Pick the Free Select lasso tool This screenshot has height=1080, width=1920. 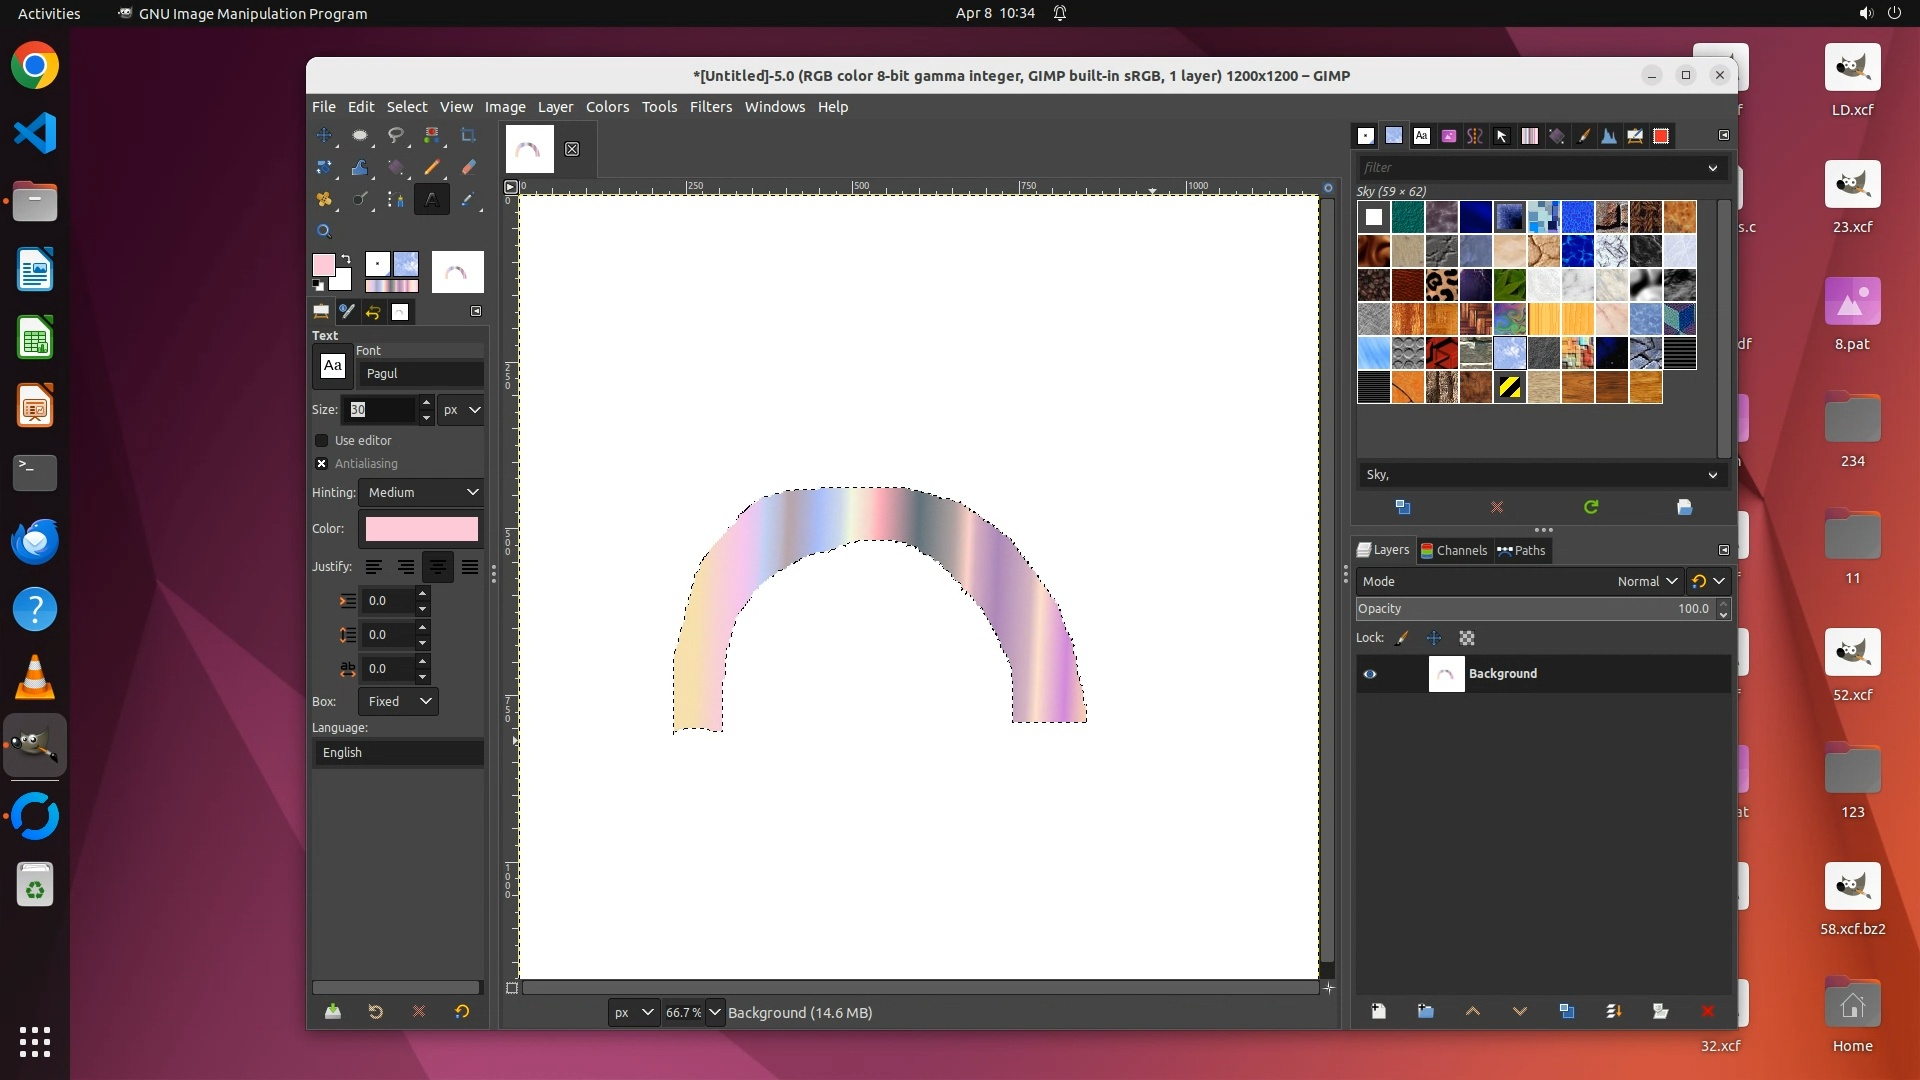(396, 135)
